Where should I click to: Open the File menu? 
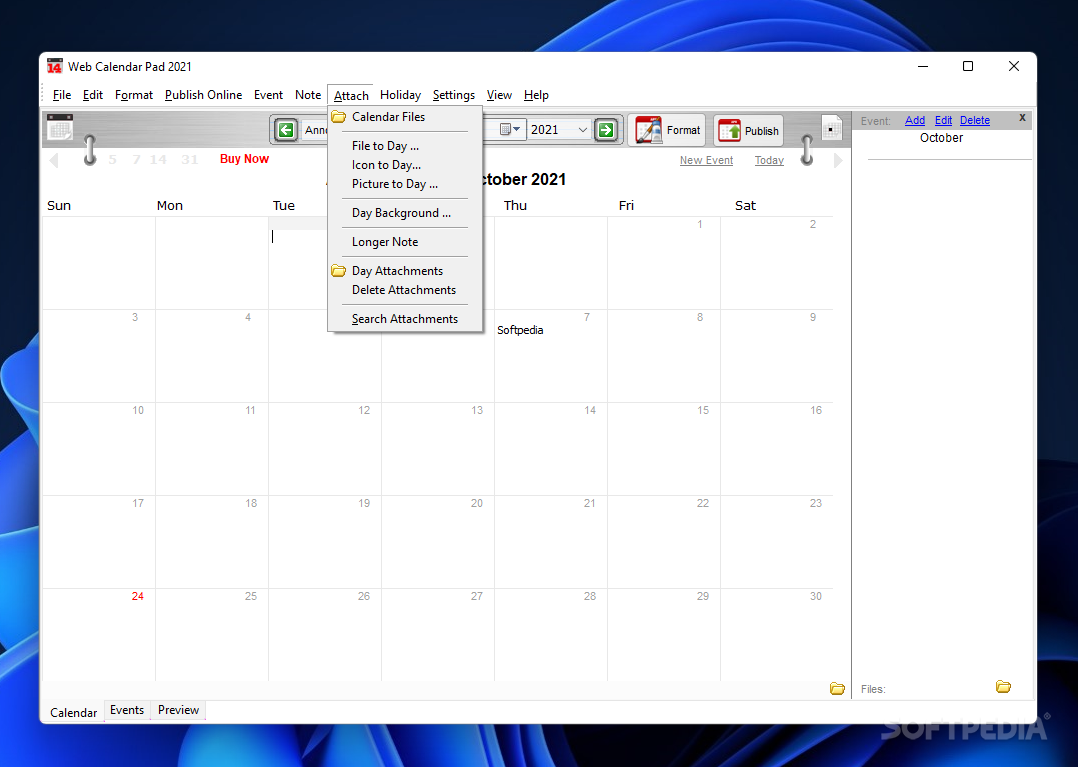tap(62, 95)
